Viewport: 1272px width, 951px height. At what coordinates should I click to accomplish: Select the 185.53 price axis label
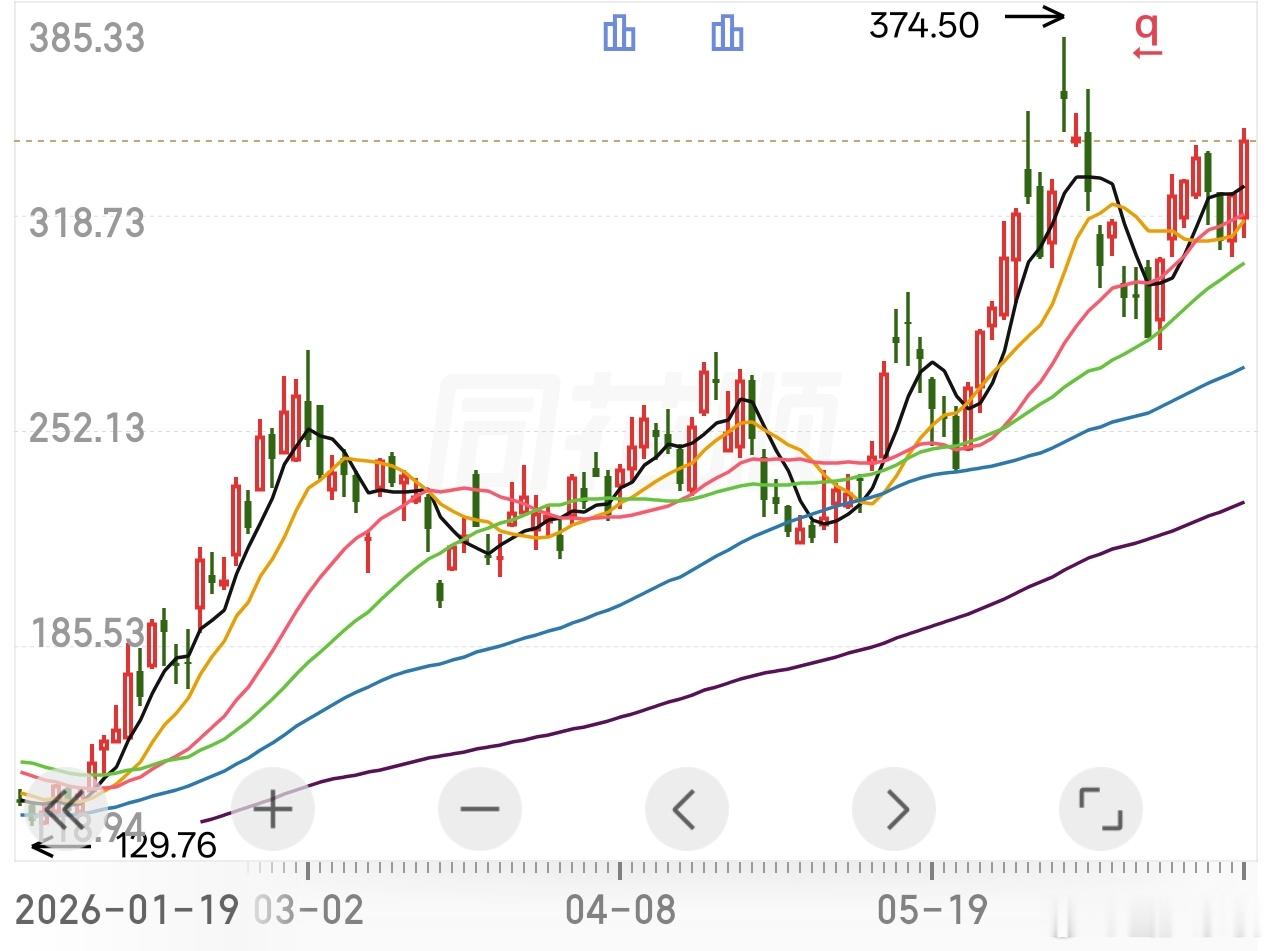point(87,634)
